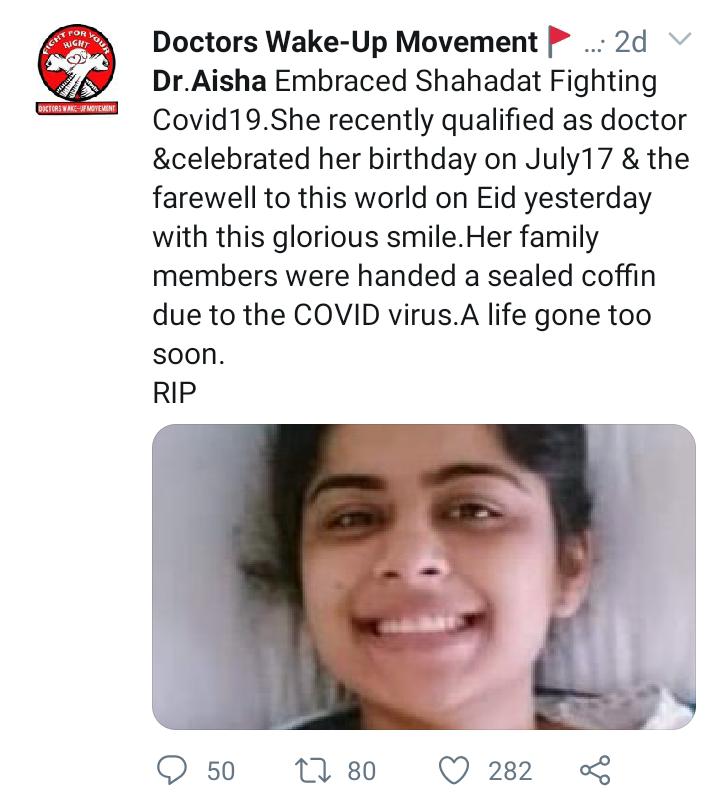Open the Doctors Wake-Up Movement profile avatar
719x810 pixels.
pos(77,62)
